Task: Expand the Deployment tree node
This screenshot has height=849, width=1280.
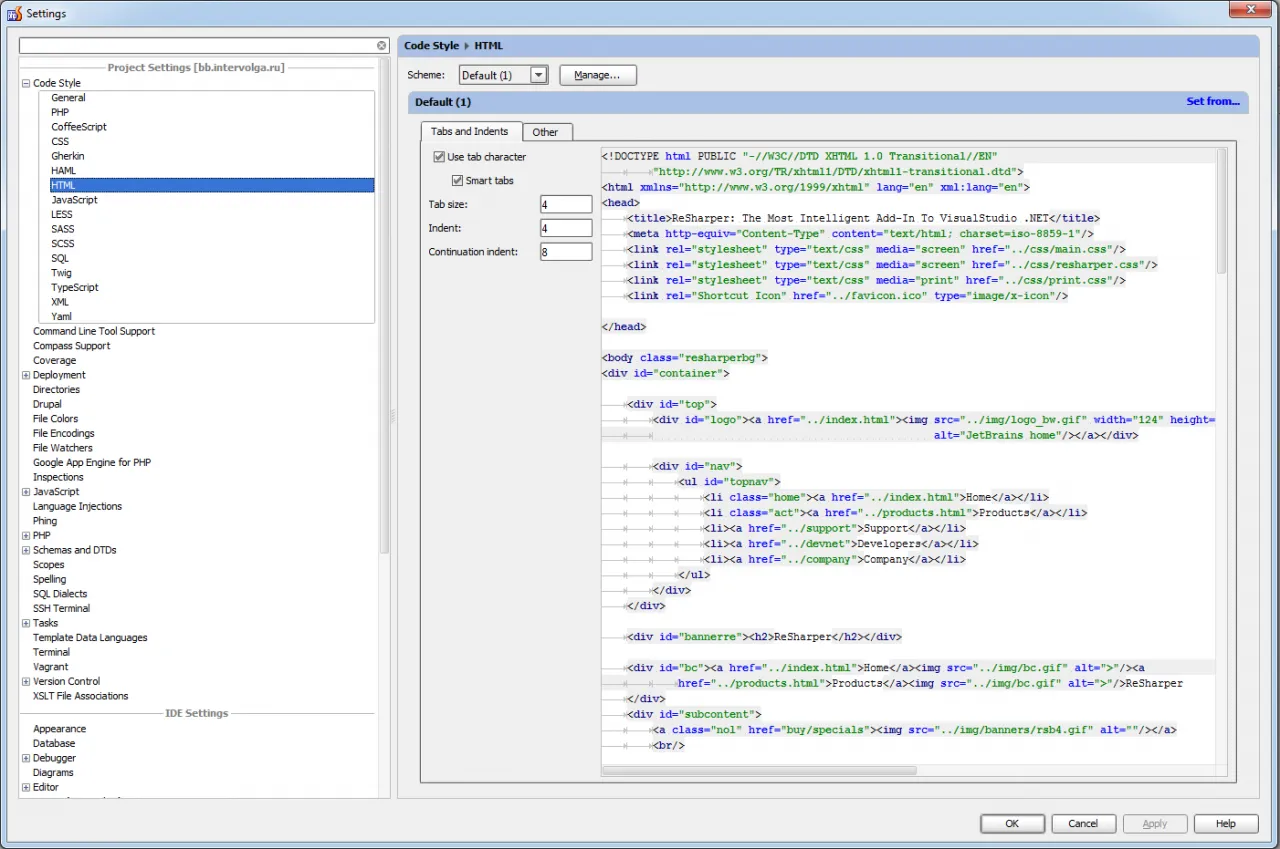Action: pyautogui.click(x=26, y=375)
